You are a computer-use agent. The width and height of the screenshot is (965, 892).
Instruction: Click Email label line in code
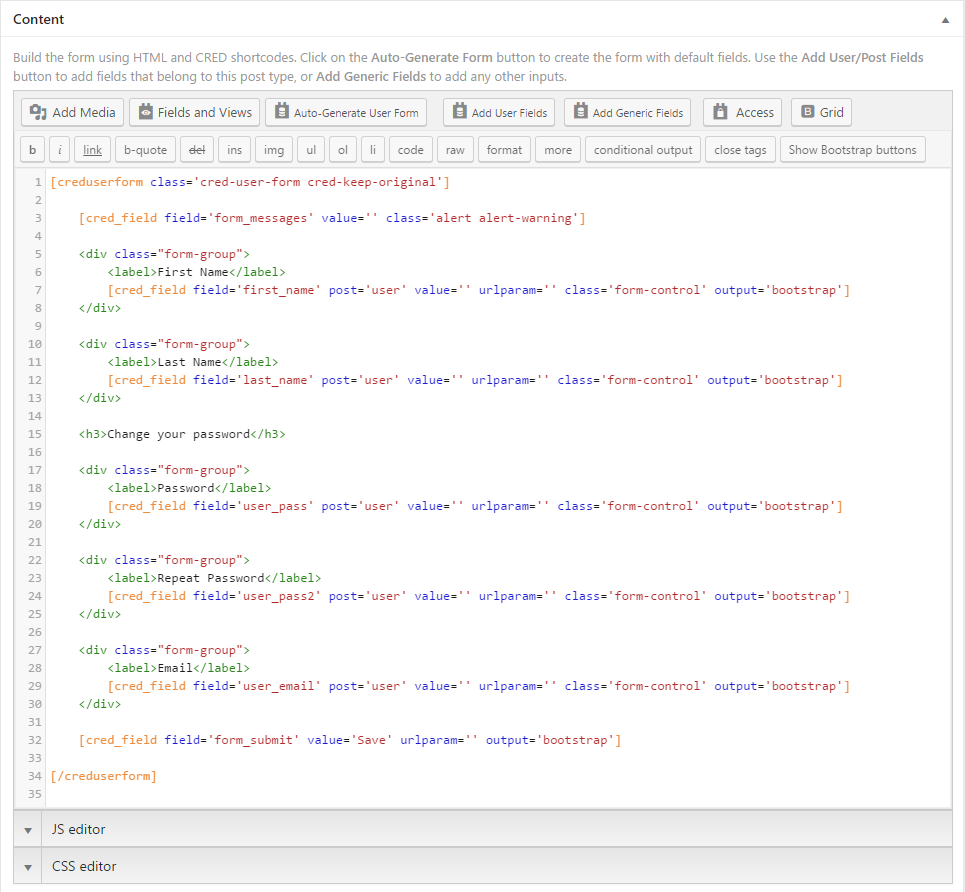[178, 668]
